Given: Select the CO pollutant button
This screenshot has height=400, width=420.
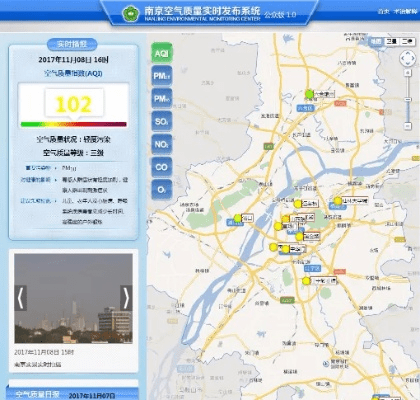Looking at the screenshot, I should point(162,167).
